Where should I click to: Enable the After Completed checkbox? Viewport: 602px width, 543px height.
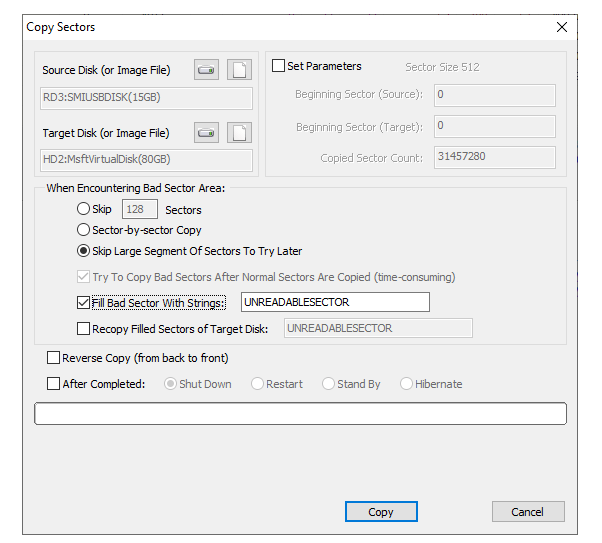[x=54, y=383]
